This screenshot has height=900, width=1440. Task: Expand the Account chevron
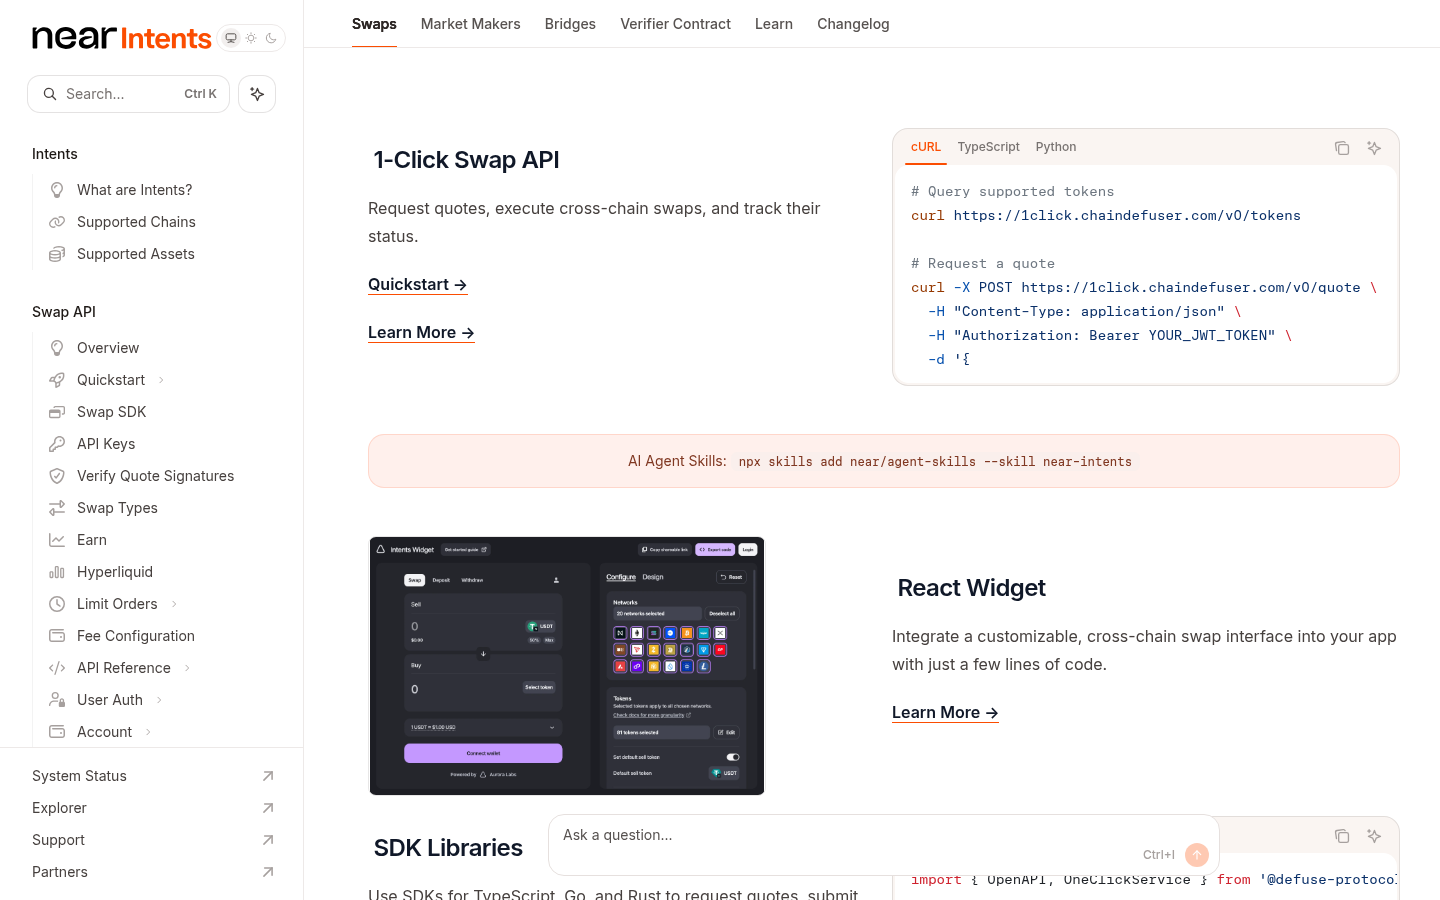click(148, 732)
